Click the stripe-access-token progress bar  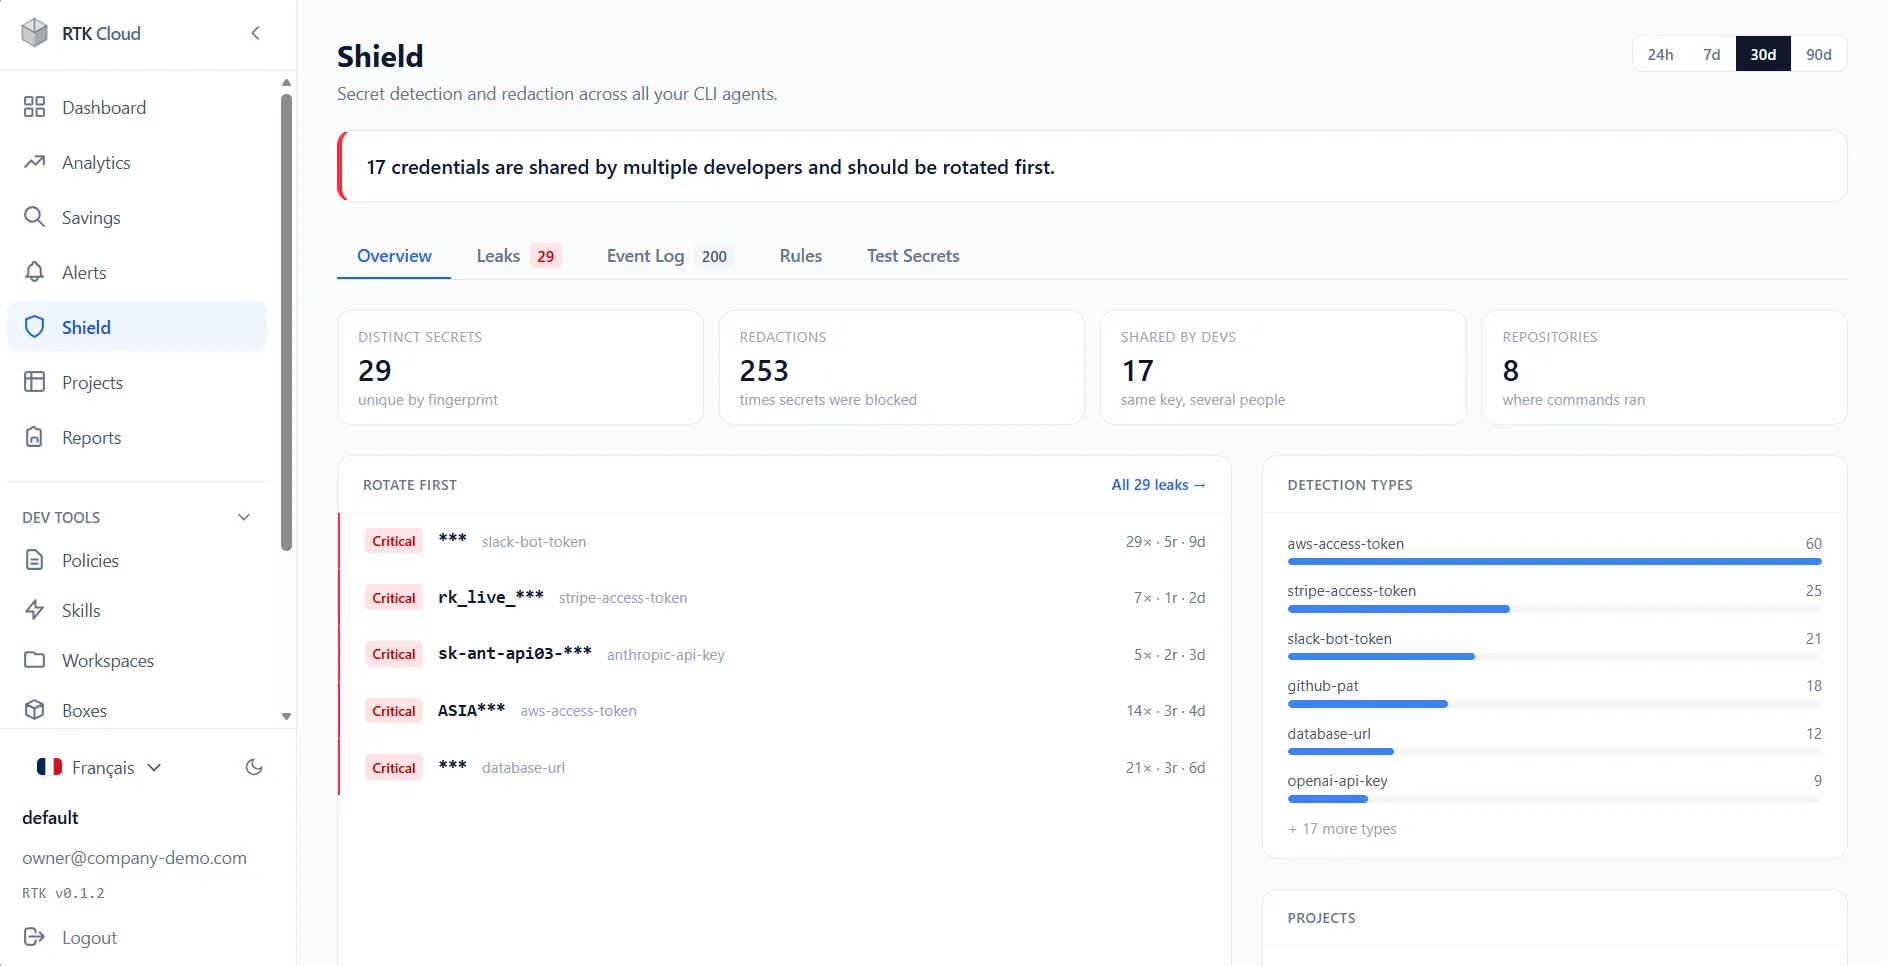click(x=1554, y=609)
